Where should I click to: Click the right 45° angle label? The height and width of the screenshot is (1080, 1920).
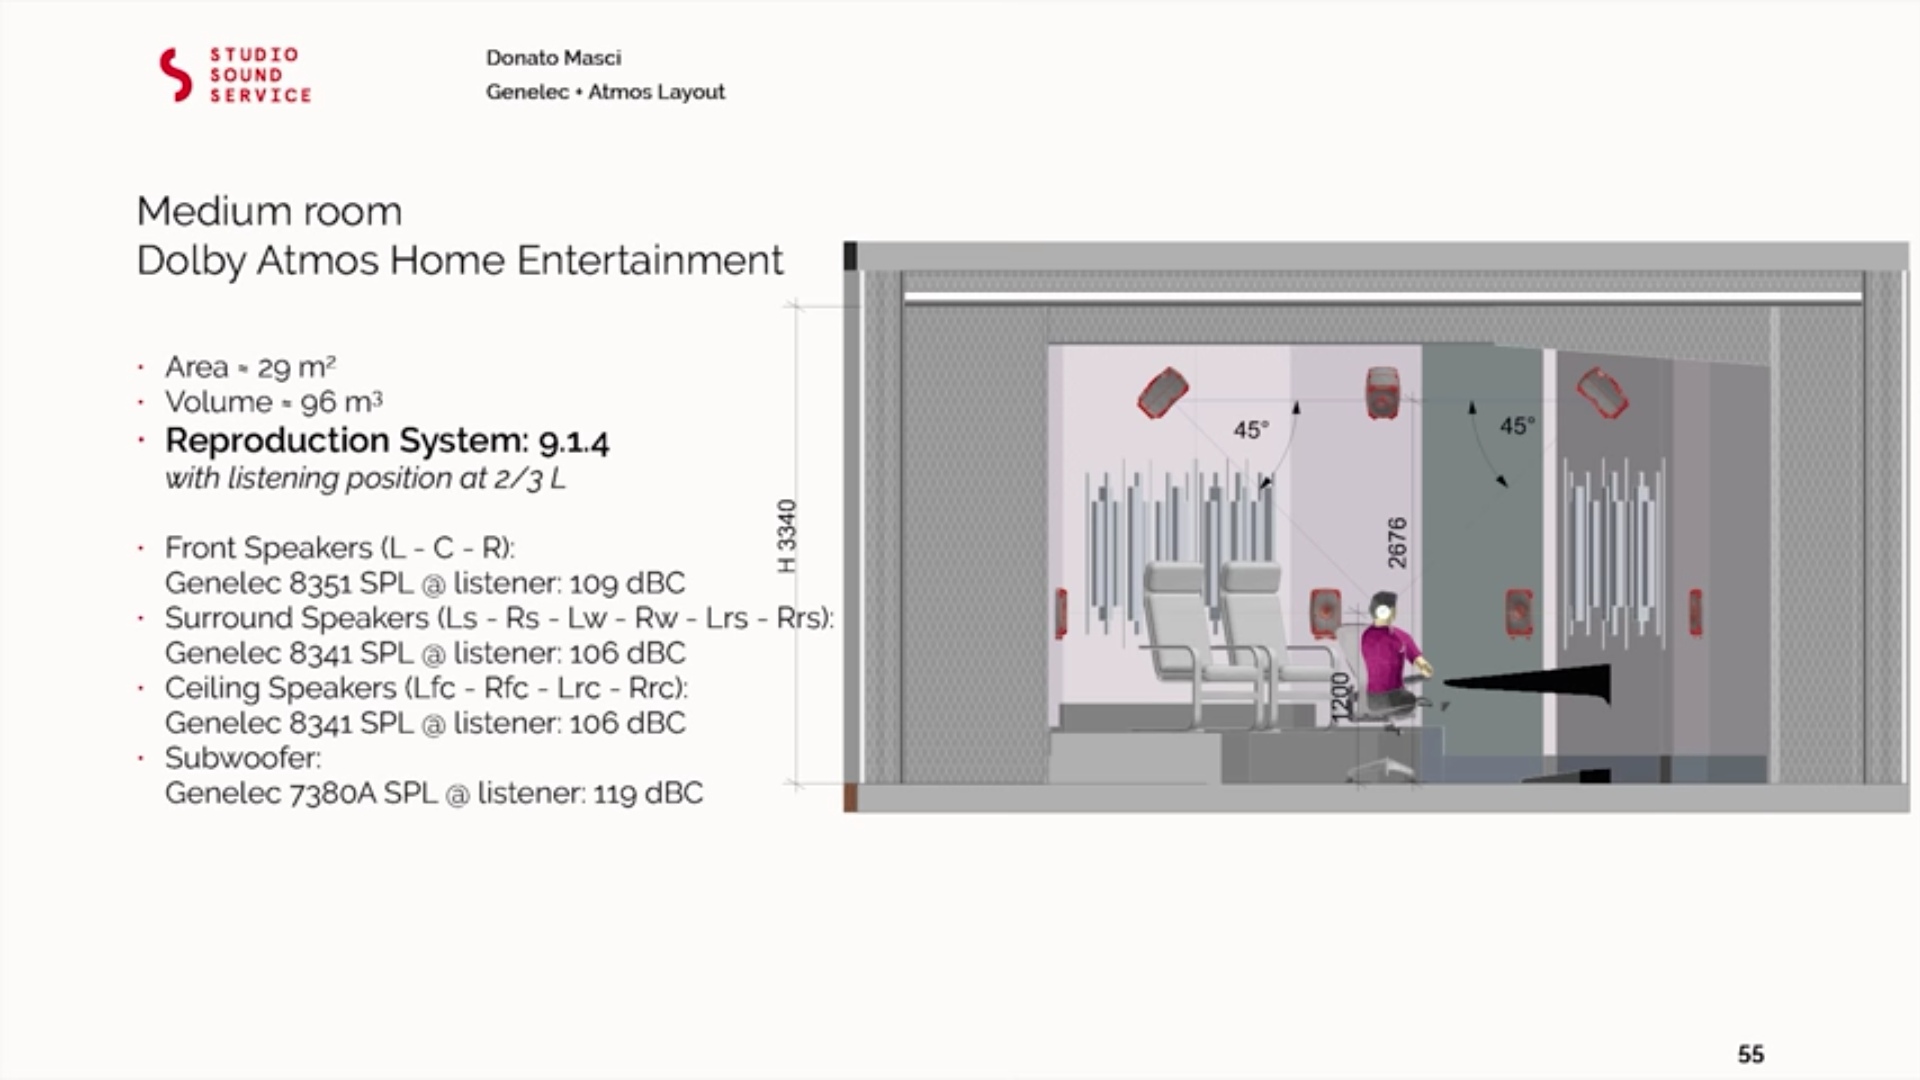tap(1516, 426)
